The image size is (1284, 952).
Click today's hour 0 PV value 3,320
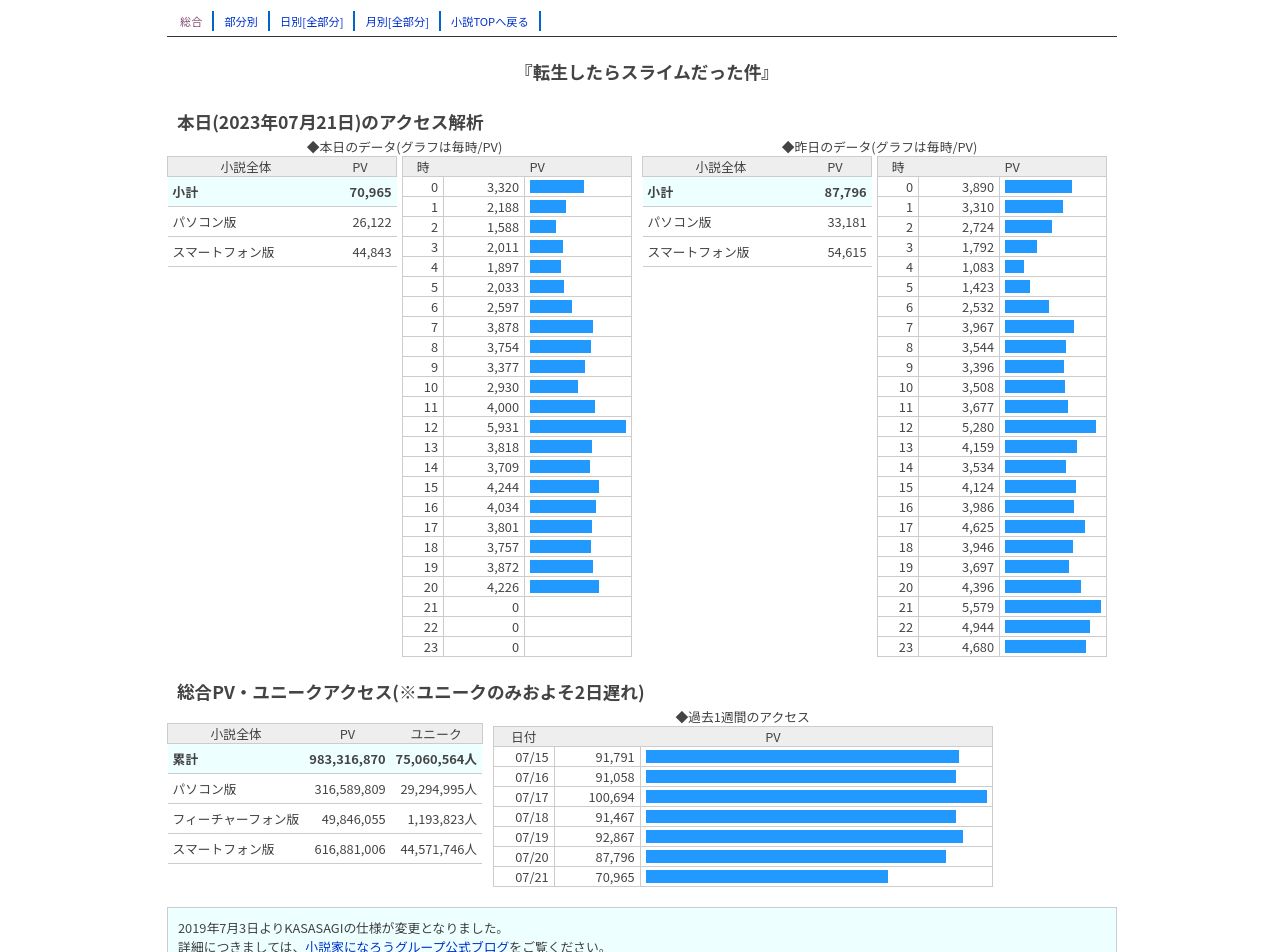(503, 187)
